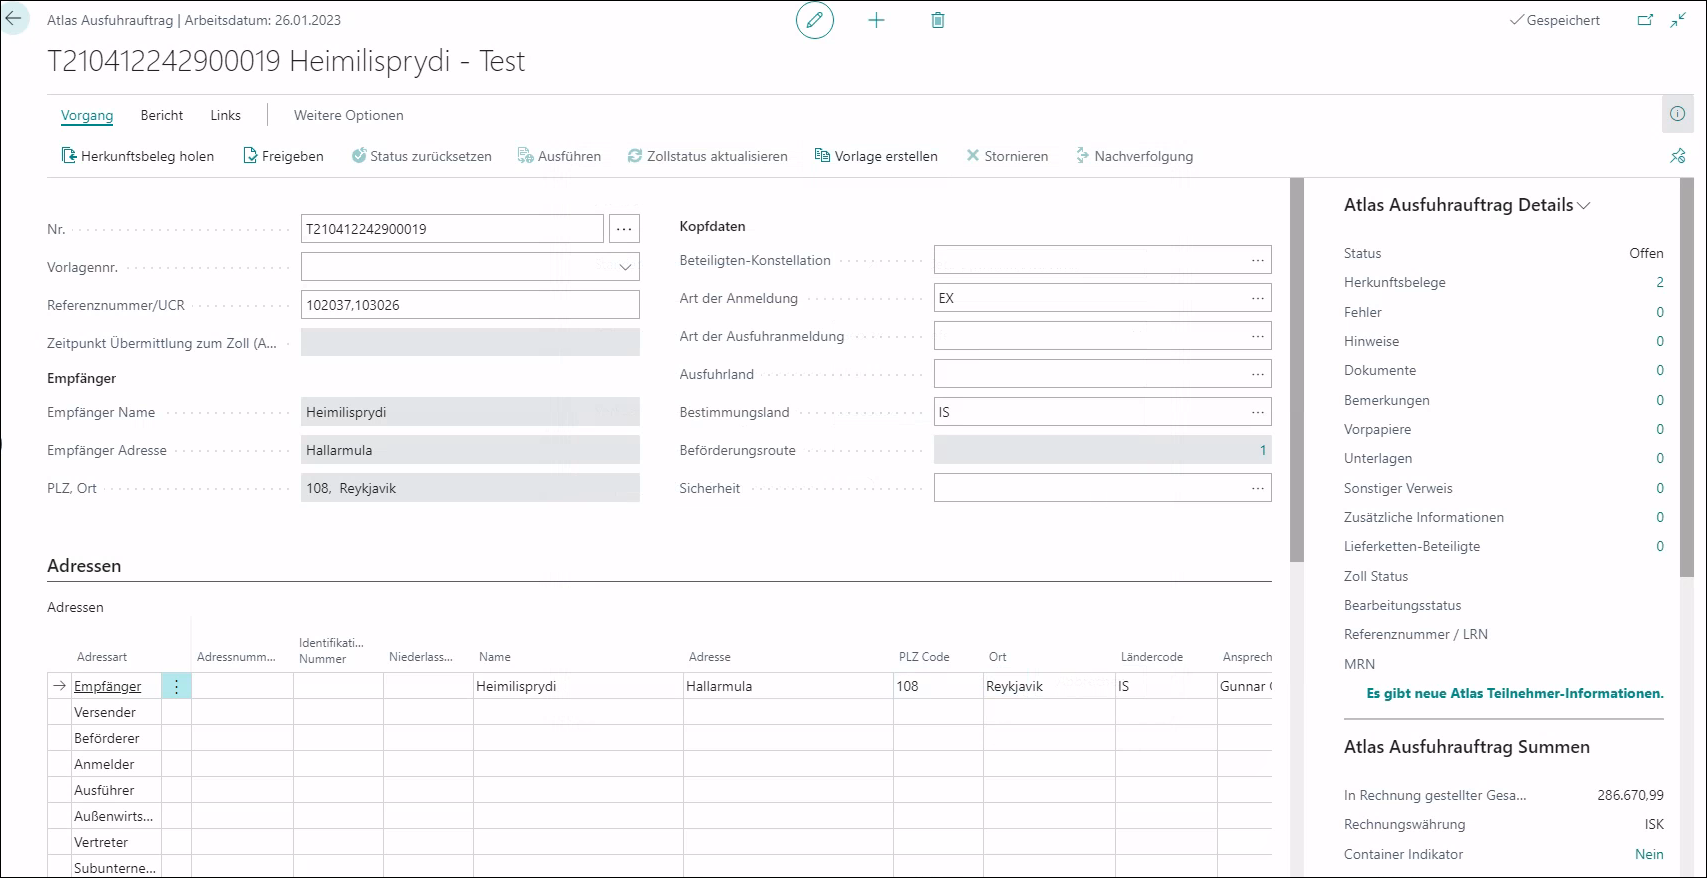Screen dimensions: 1707x878
Task: Open Ausfuhrland lookup ellipsis
Action: click(x=1257, y=374)
